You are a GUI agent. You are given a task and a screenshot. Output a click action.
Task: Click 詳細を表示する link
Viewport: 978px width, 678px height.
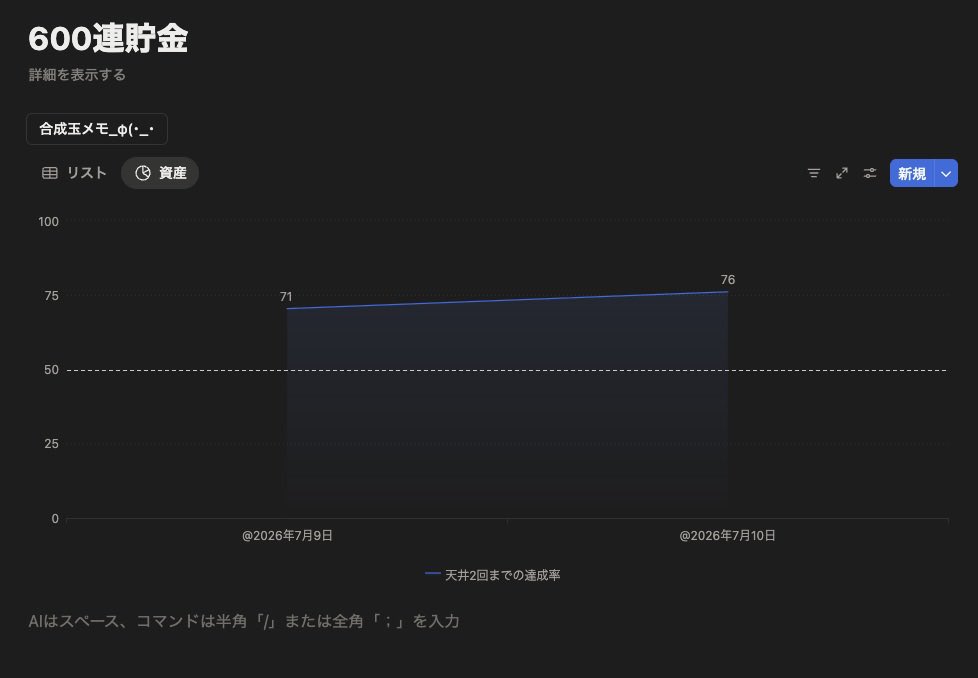(77, 75)
